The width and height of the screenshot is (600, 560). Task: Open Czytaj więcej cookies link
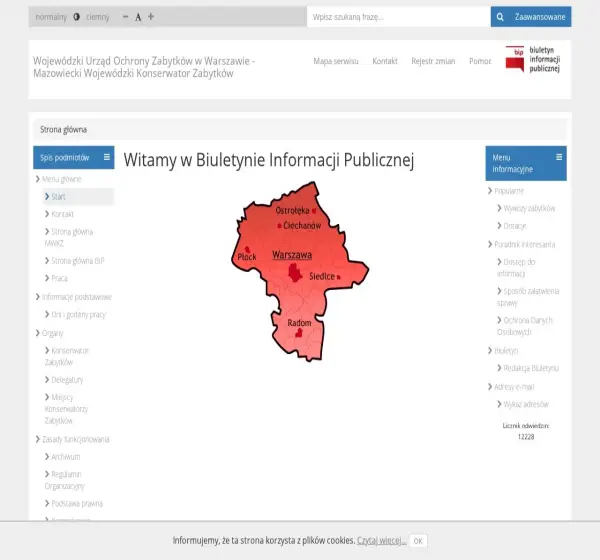(x=382, y=540)
